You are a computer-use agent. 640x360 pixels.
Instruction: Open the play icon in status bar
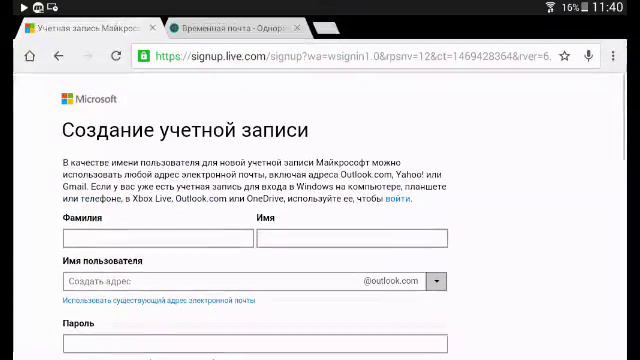point(24,7)
